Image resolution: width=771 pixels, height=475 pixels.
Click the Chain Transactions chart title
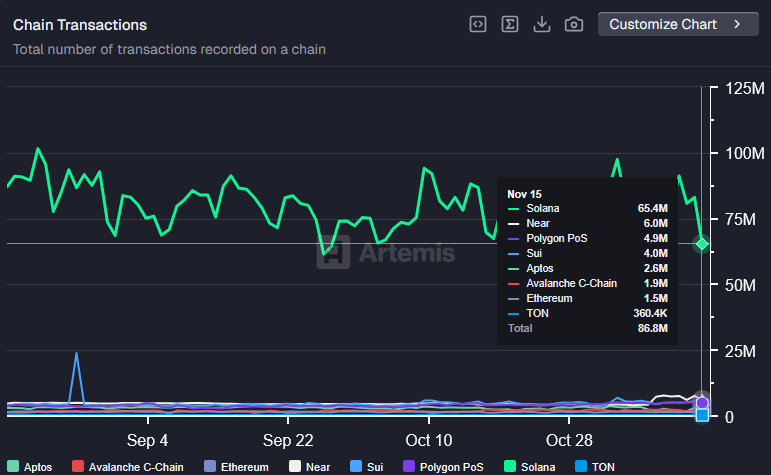click(x=80, y=25)
